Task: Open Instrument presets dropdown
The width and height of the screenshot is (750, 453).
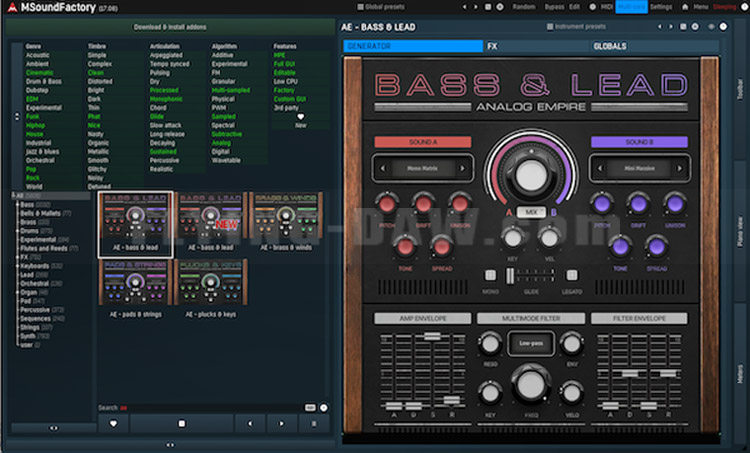Action: (x=576, y=27)
